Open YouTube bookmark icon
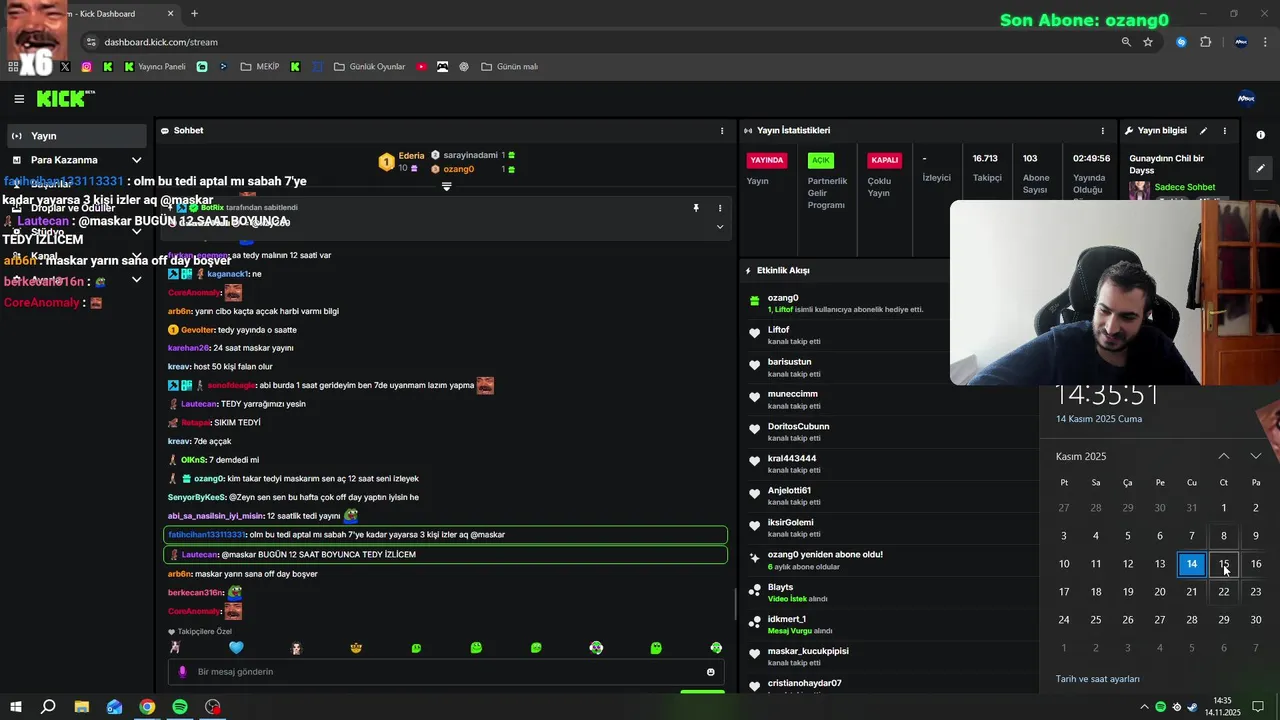This screenshot has height=720, width=1280. pos(421,67)
